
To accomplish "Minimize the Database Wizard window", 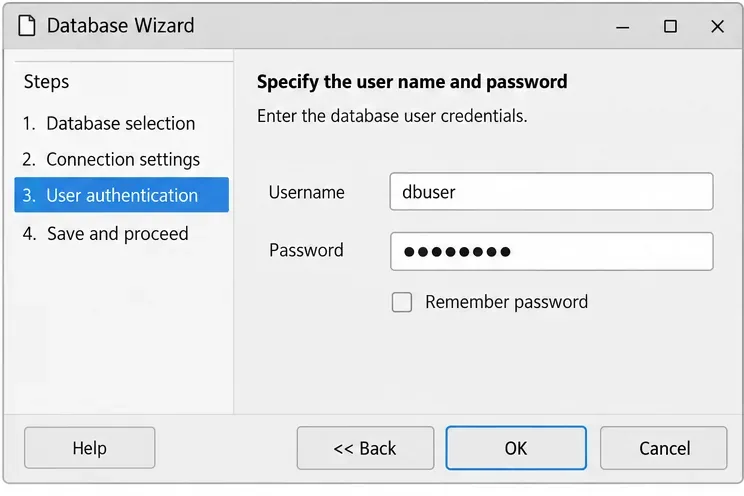I will click(x=623, y=27).
